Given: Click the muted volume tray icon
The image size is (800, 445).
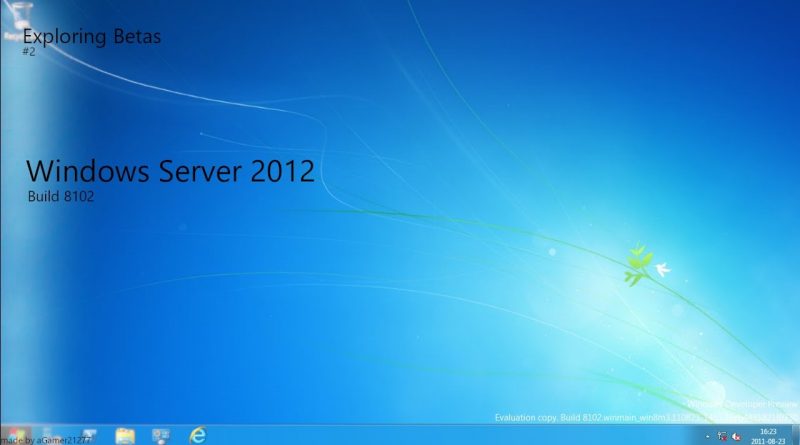Looking at the screenshot, I should tap(736, 436).
